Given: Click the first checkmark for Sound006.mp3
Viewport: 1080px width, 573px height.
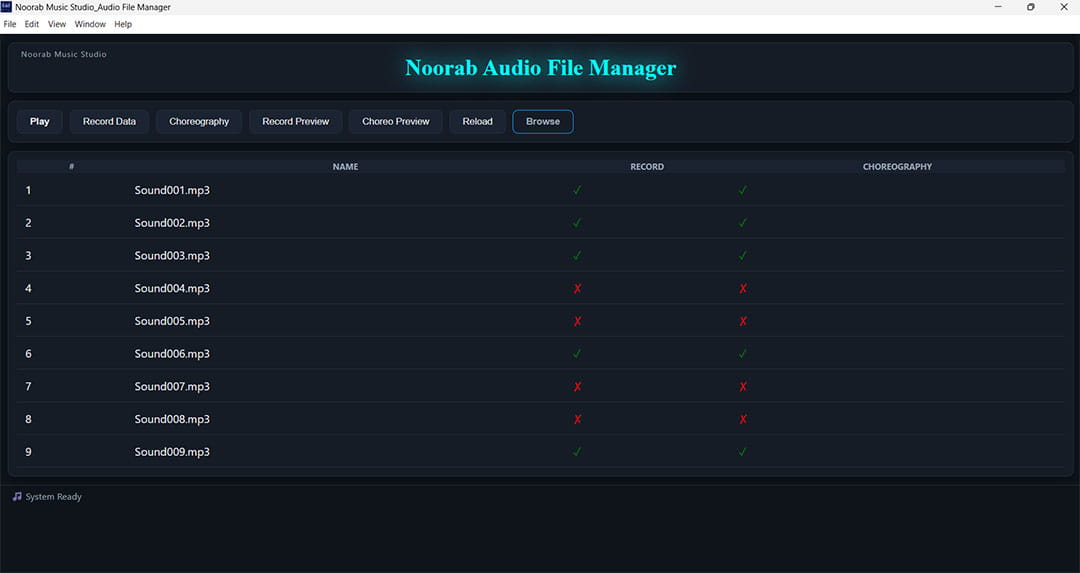Looking at the screenshot, I should pyautogui.click(x=577, y=353).
